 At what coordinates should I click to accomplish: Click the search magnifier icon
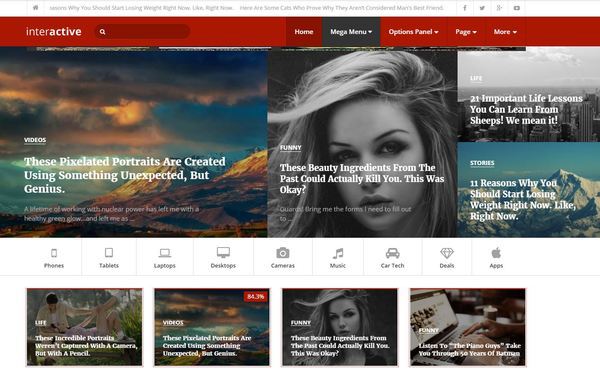click(x=103, y=32)
